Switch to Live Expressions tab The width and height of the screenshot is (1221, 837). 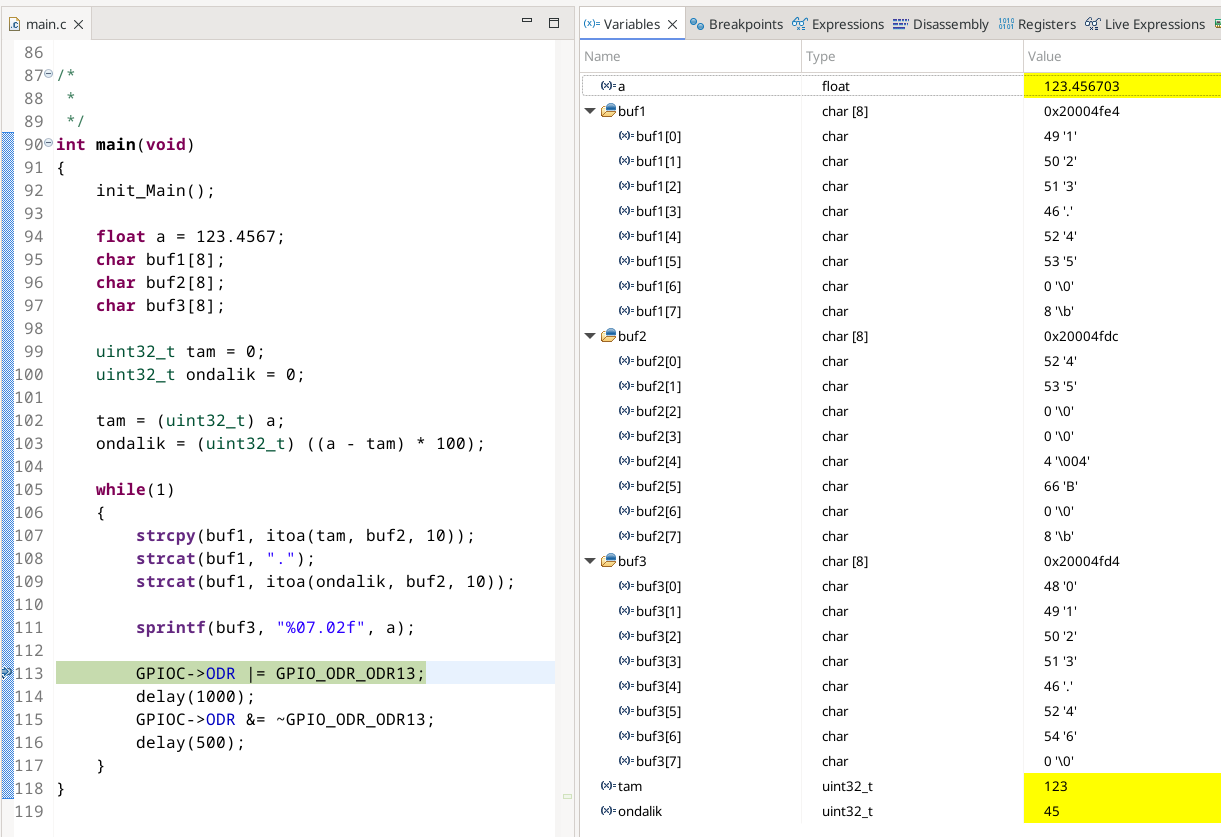coord(1146,24)
